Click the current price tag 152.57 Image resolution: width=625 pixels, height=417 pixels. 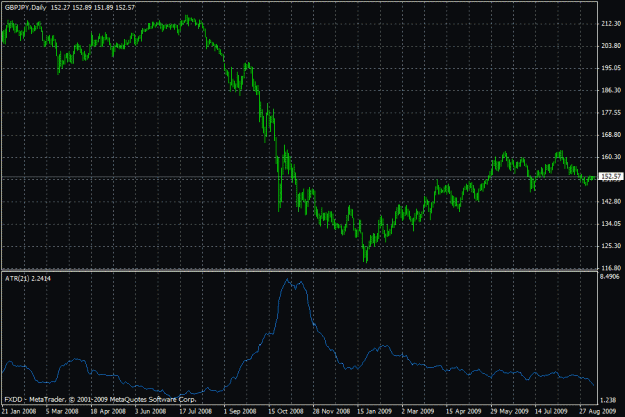611,176
